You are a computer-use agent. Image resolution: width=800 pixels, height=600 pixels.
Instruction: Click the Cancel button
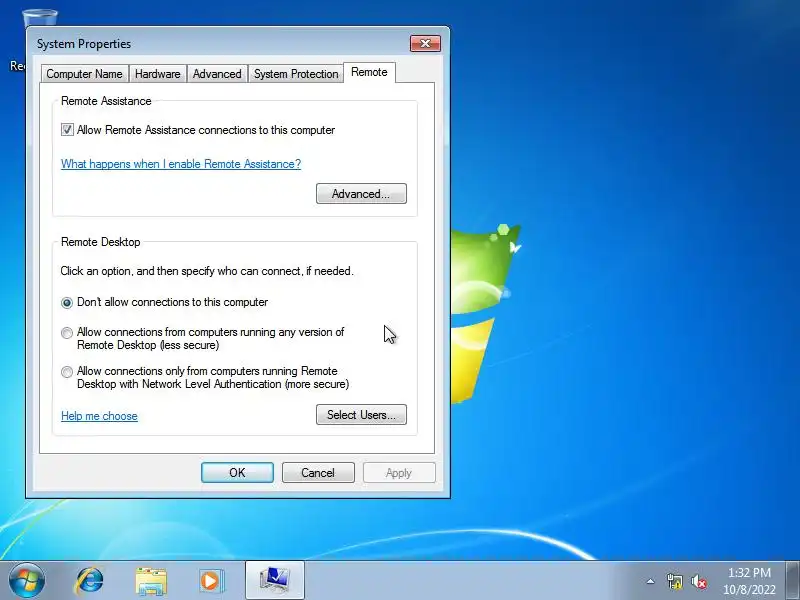(318, 473)
